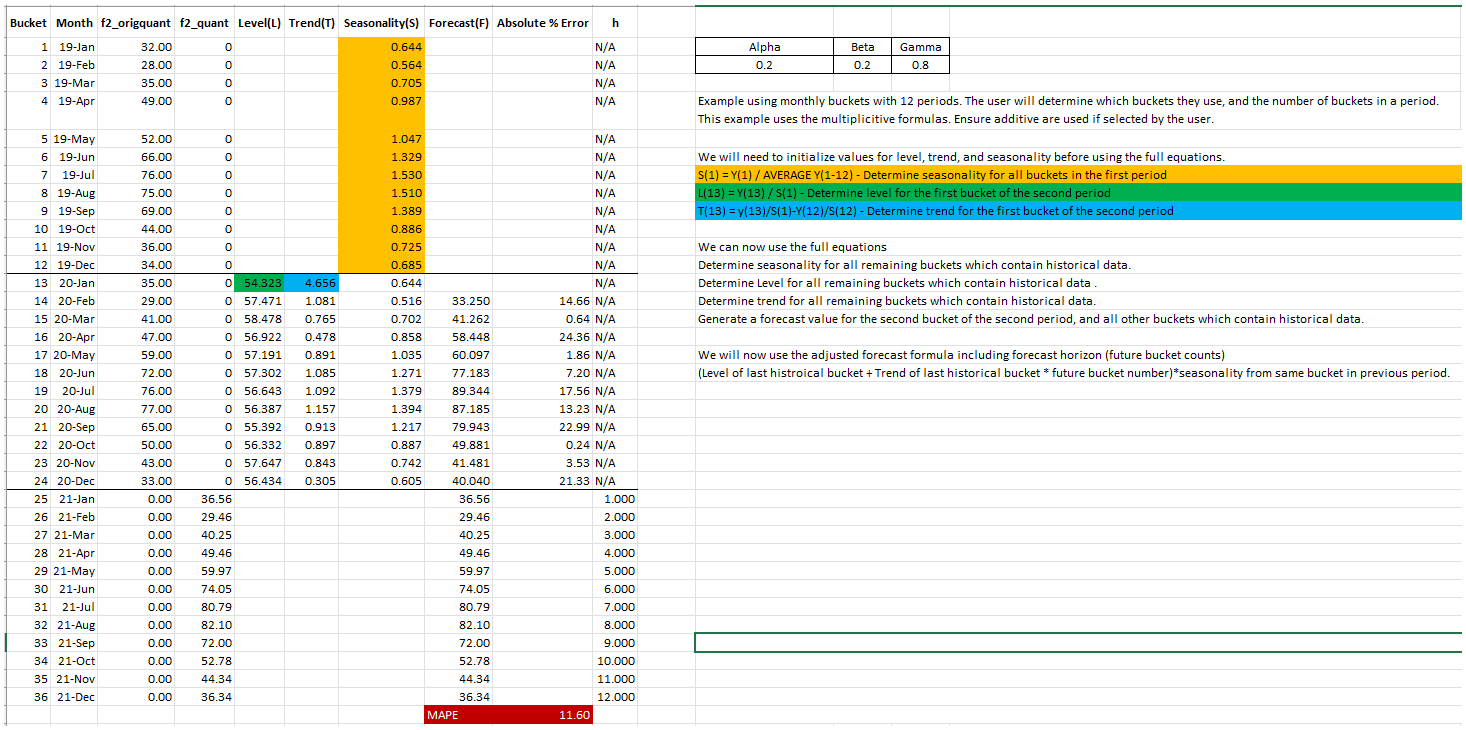Select absolute error 22.99 for 20-Sep

542,427
